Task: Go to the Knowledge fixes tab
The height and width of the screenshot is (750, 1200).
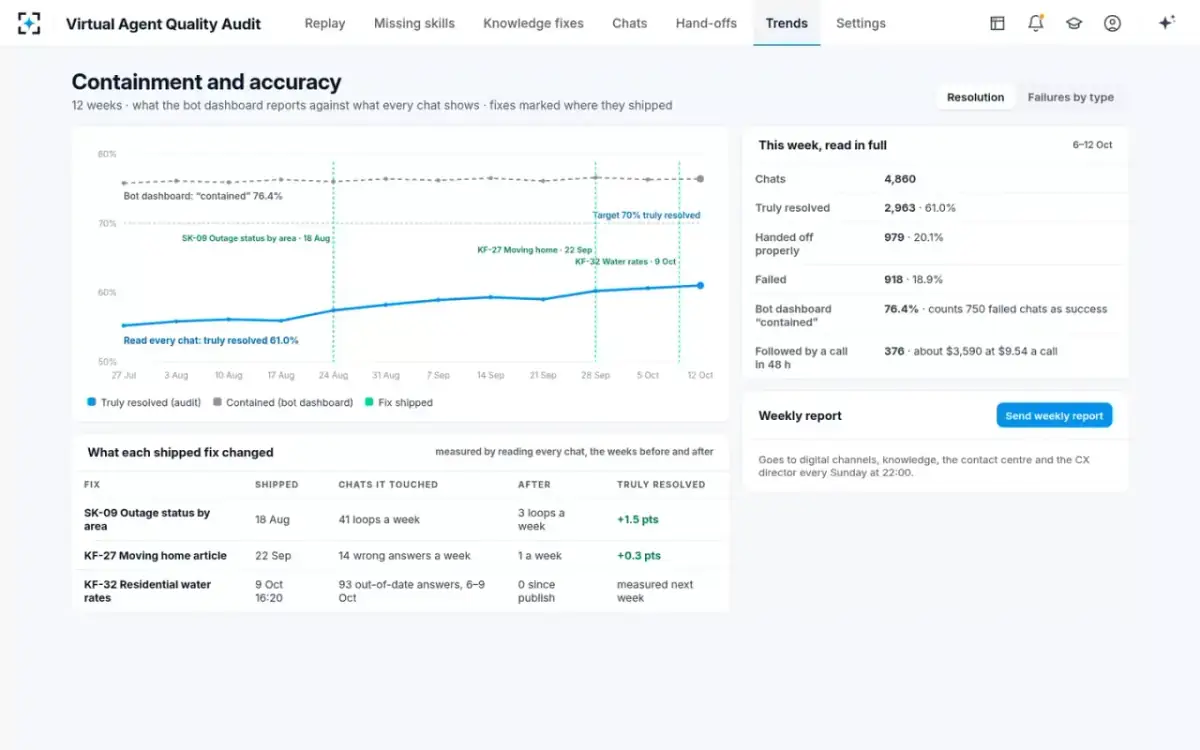Action: [x=533, y=23]
